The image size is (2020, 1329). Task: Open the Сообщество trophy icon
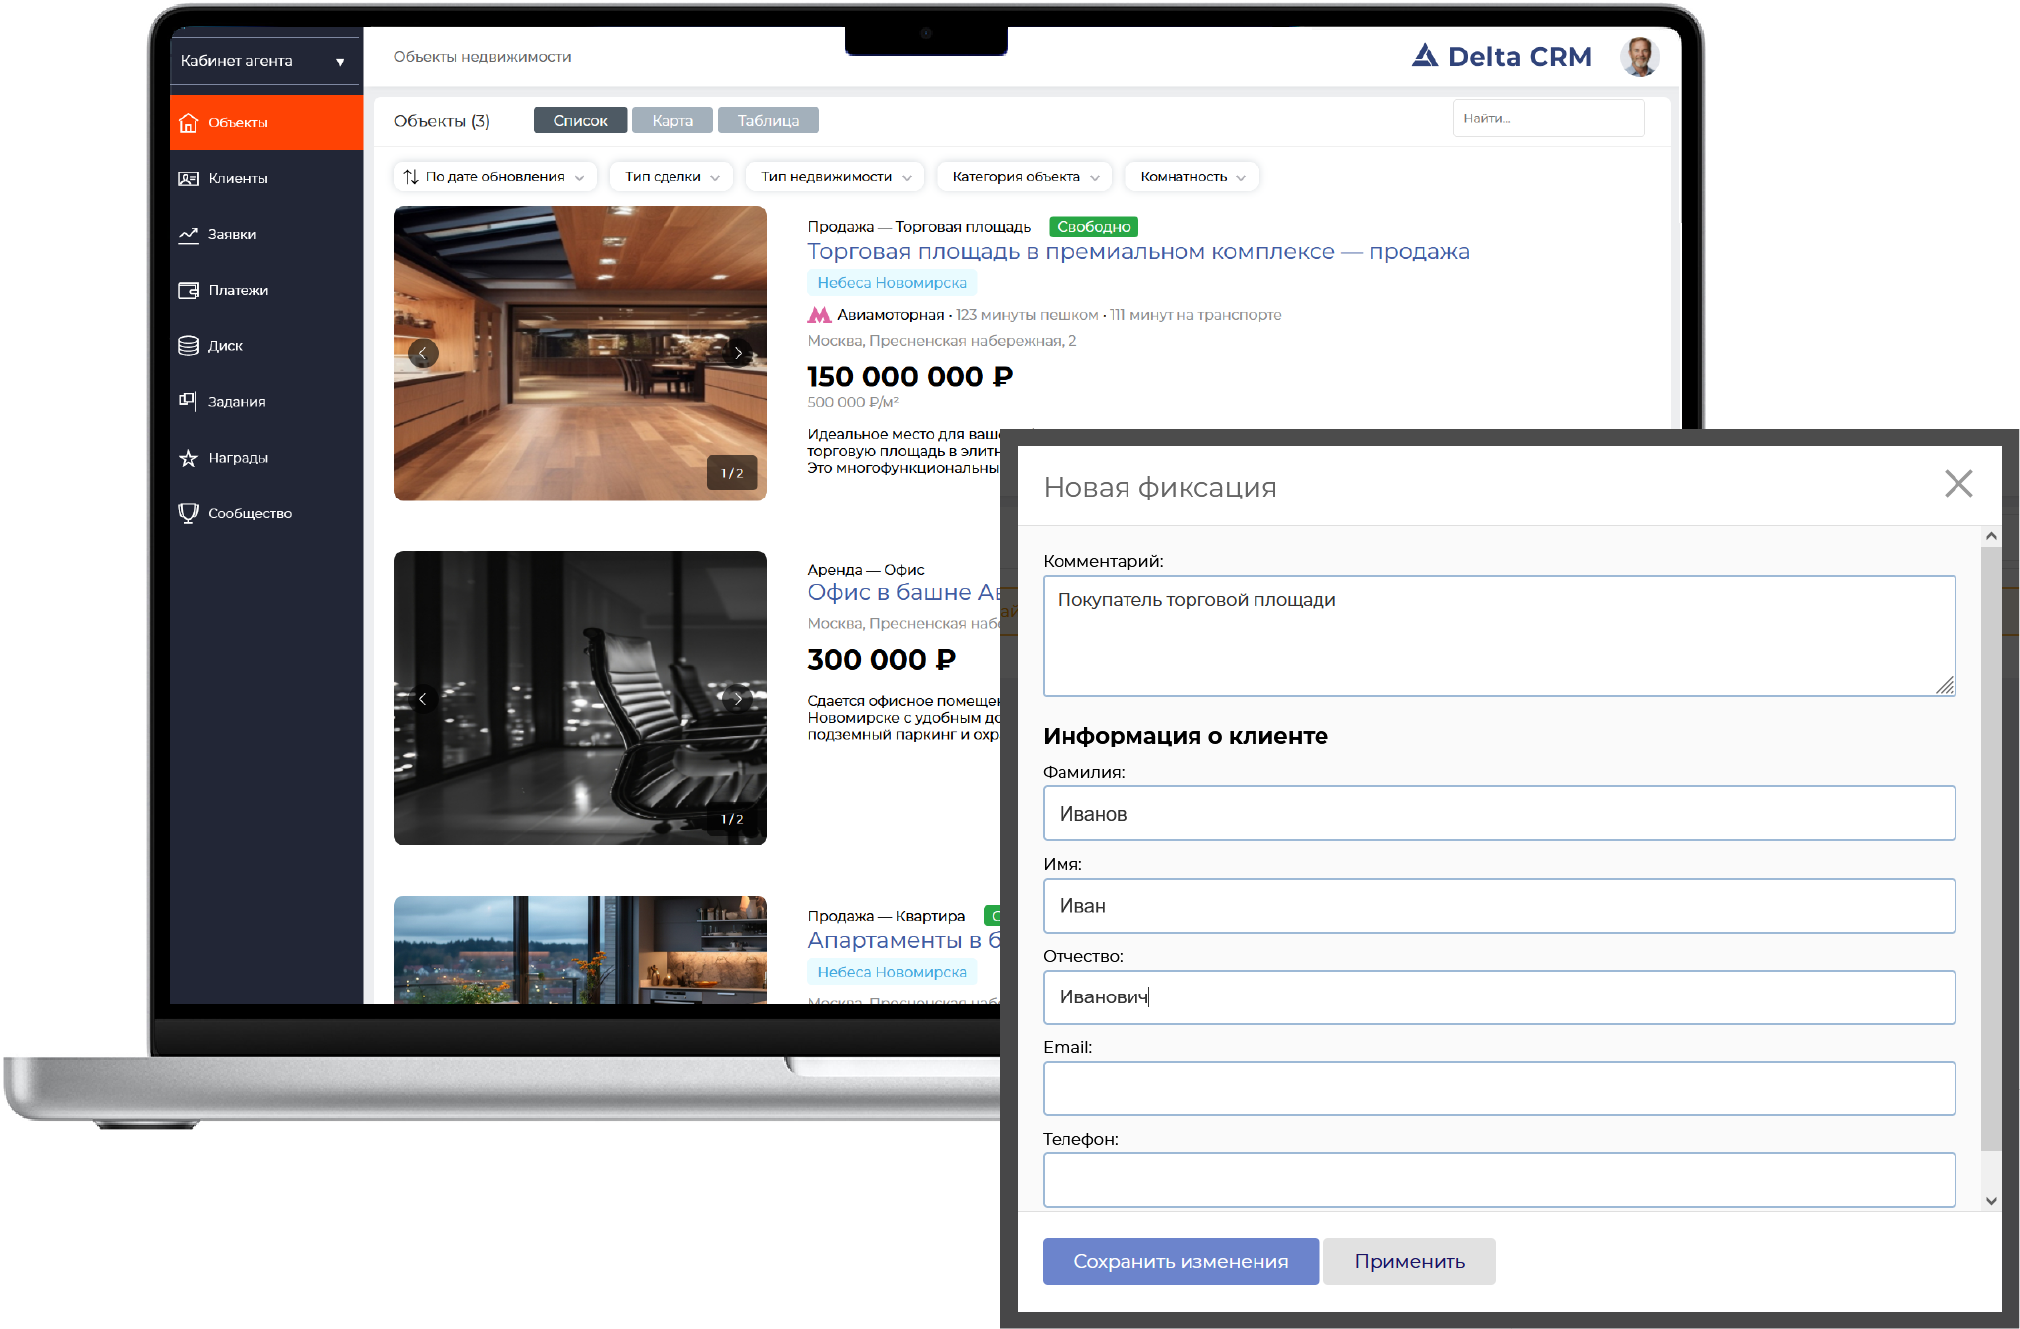click(188, 514)
